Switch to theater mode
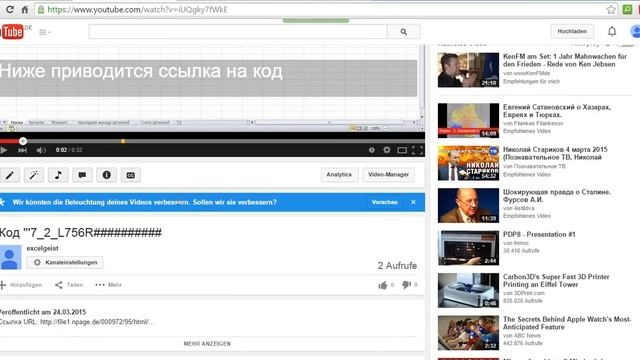640x360 pixels. click(402, 150)
